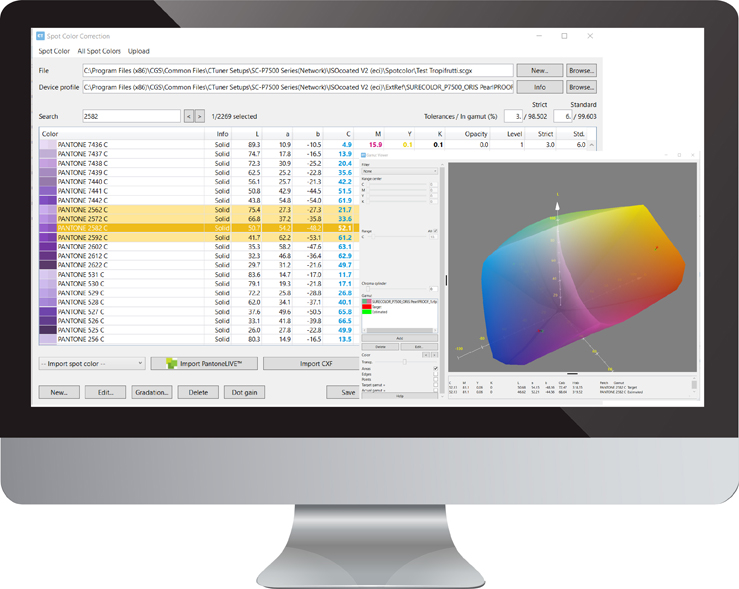This screenshot has height=589, width=739.
Task: Go to next search result arrow
Action: (x=199, y=116)
